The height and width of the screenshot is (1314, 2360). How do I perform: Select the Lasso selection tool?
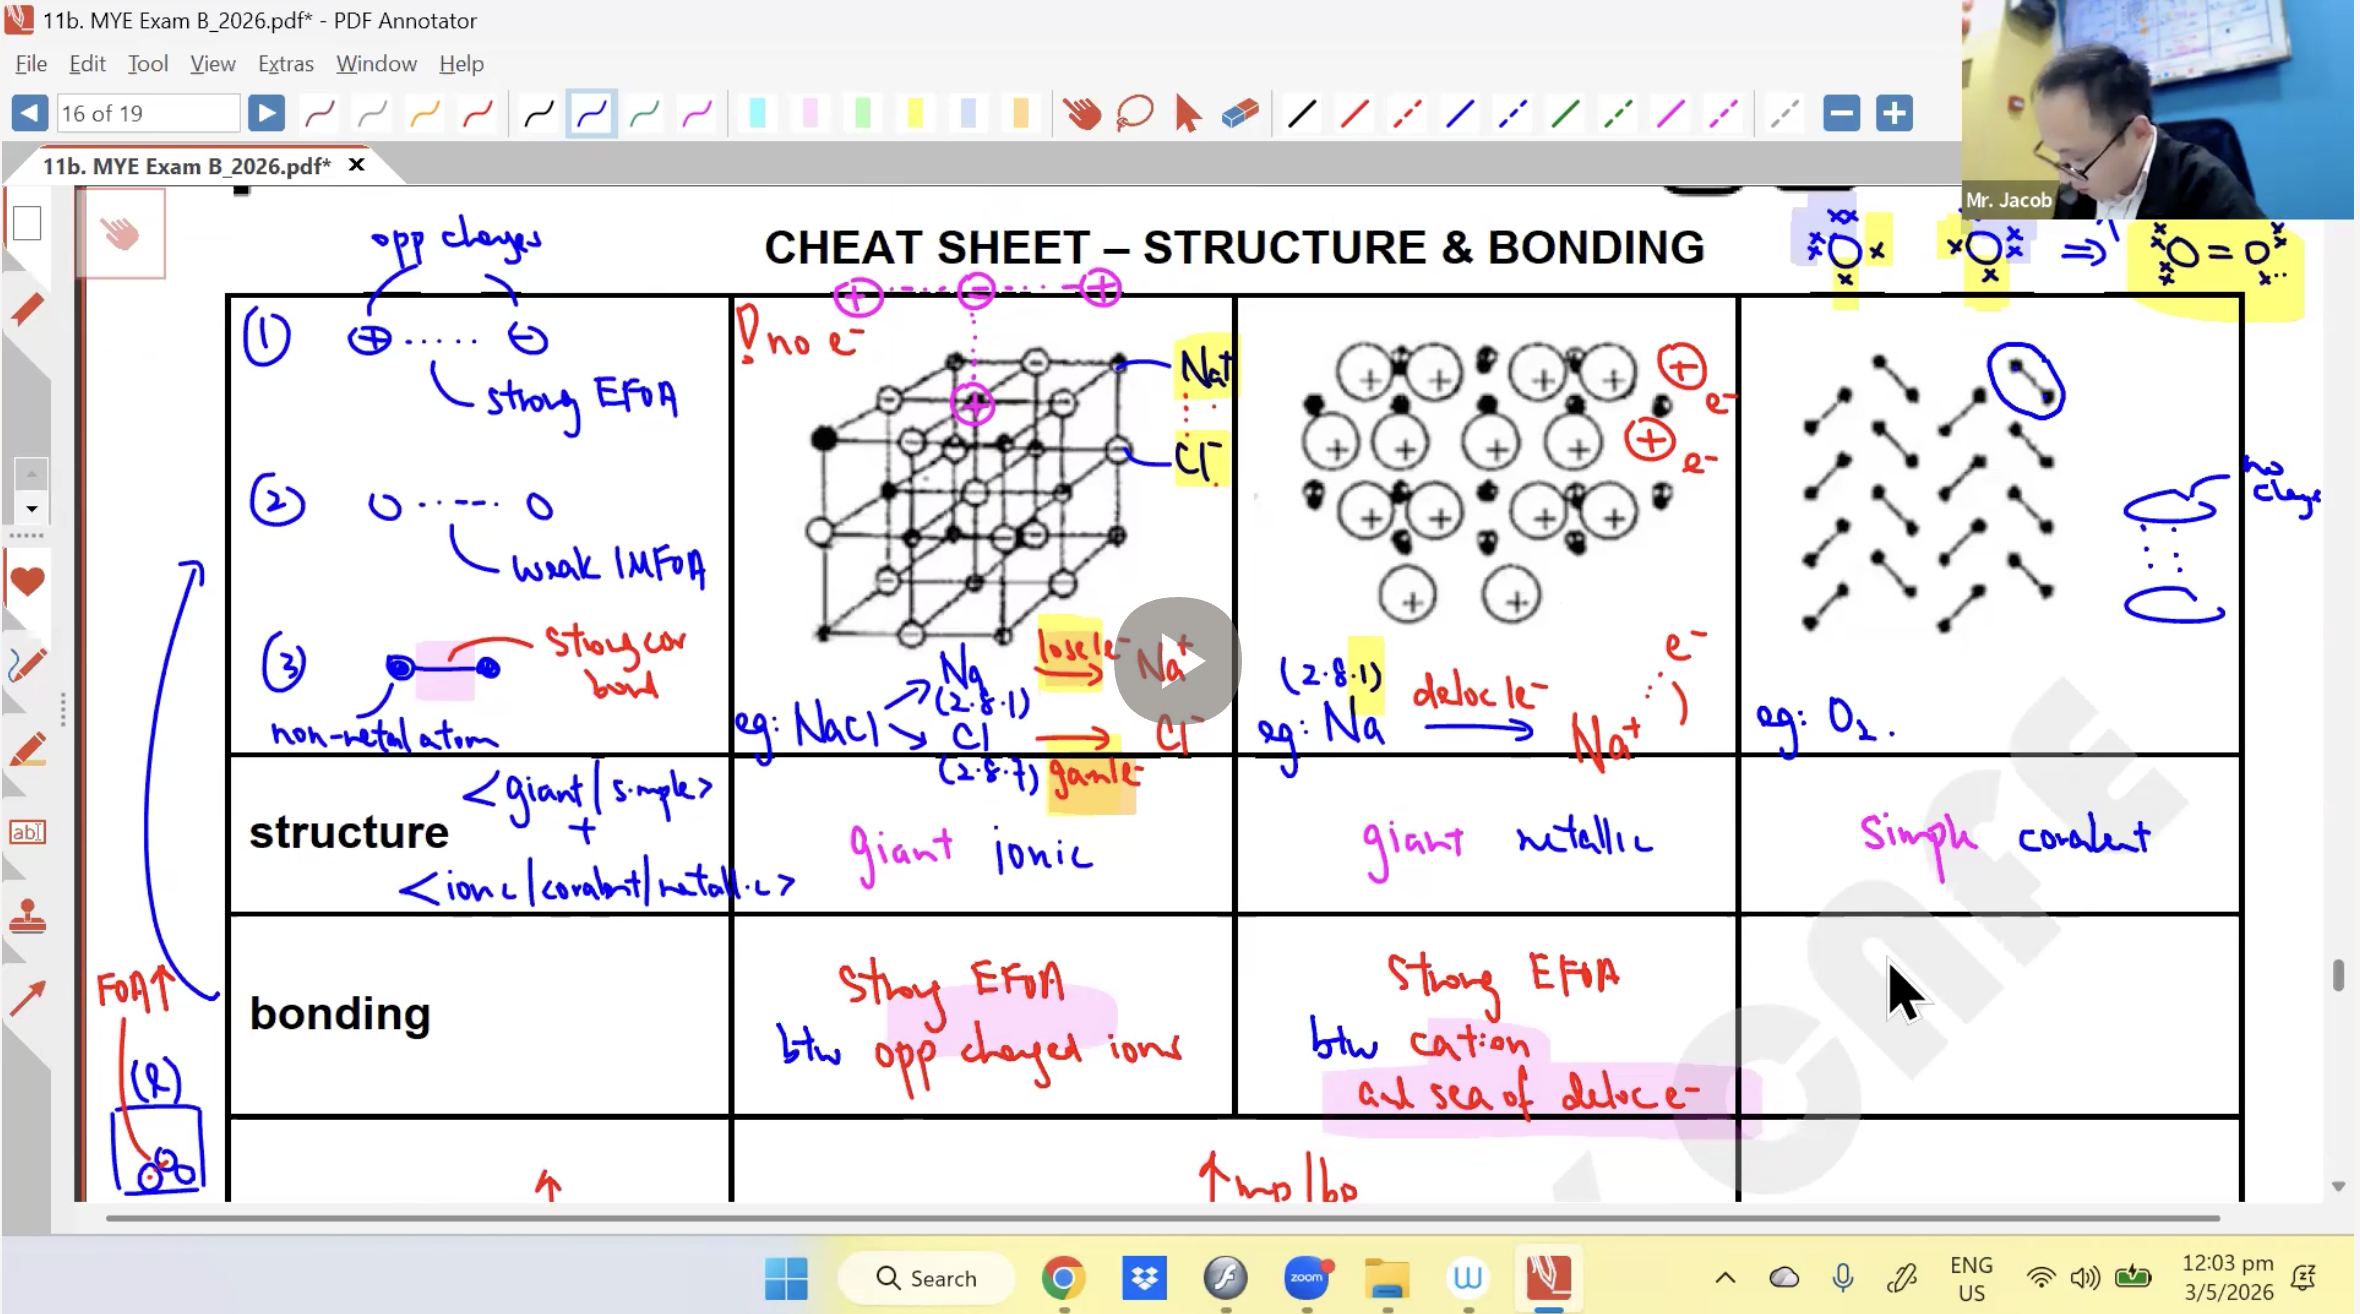[x=1135, y=113]
